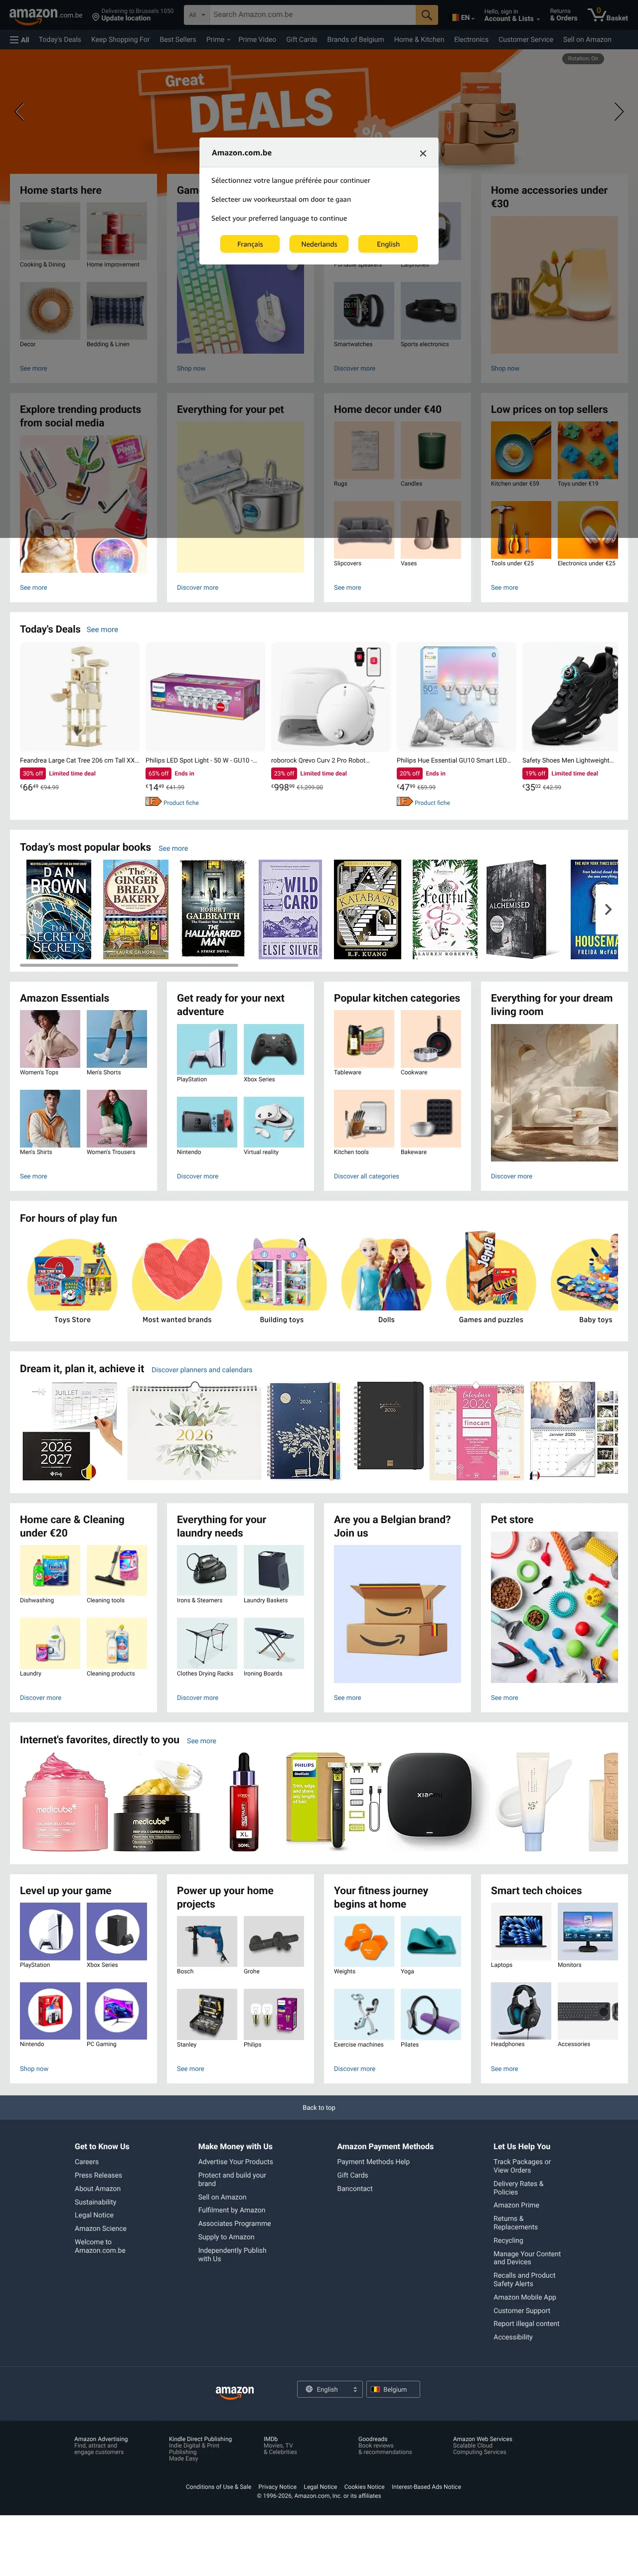Choose English as preferred language
Image resolution: width=638 pixels, height=2576 pixels.
click(388, 244)
